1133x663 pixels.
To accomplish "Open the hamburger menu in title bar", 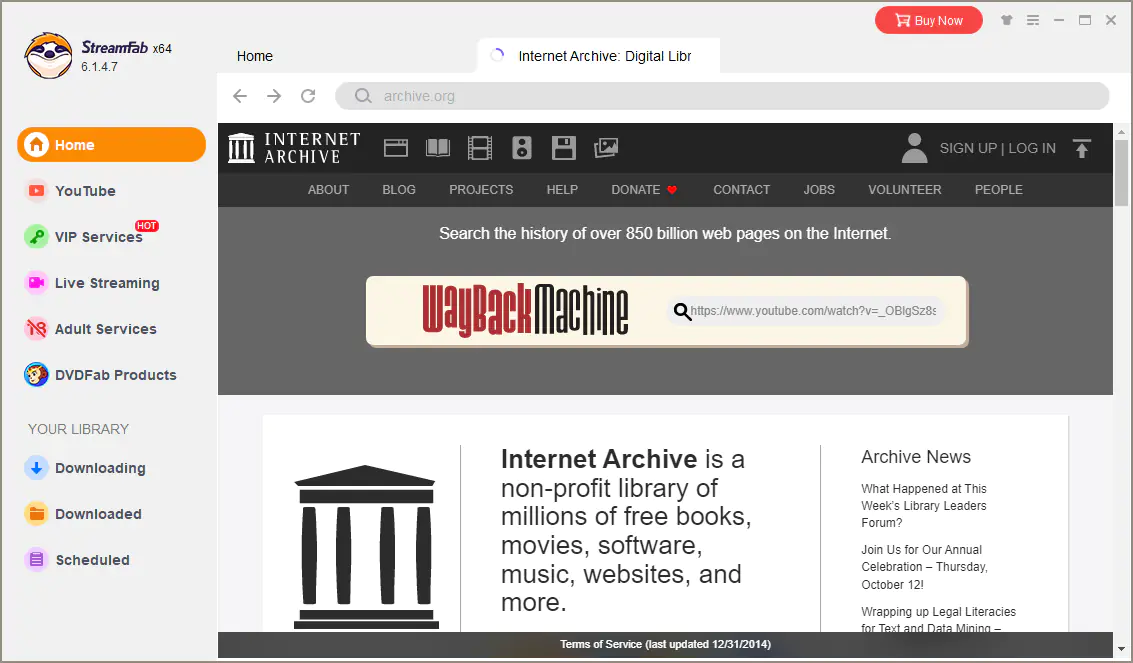I will (x=1033, y=20).
